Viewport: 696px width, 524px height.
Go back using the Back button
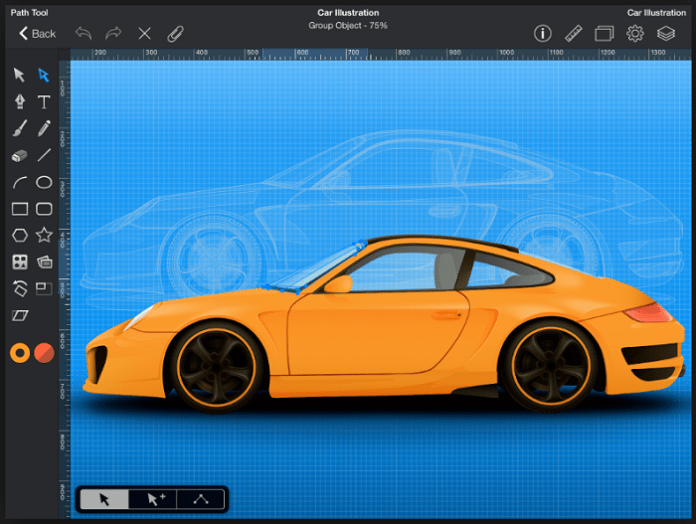37,33
